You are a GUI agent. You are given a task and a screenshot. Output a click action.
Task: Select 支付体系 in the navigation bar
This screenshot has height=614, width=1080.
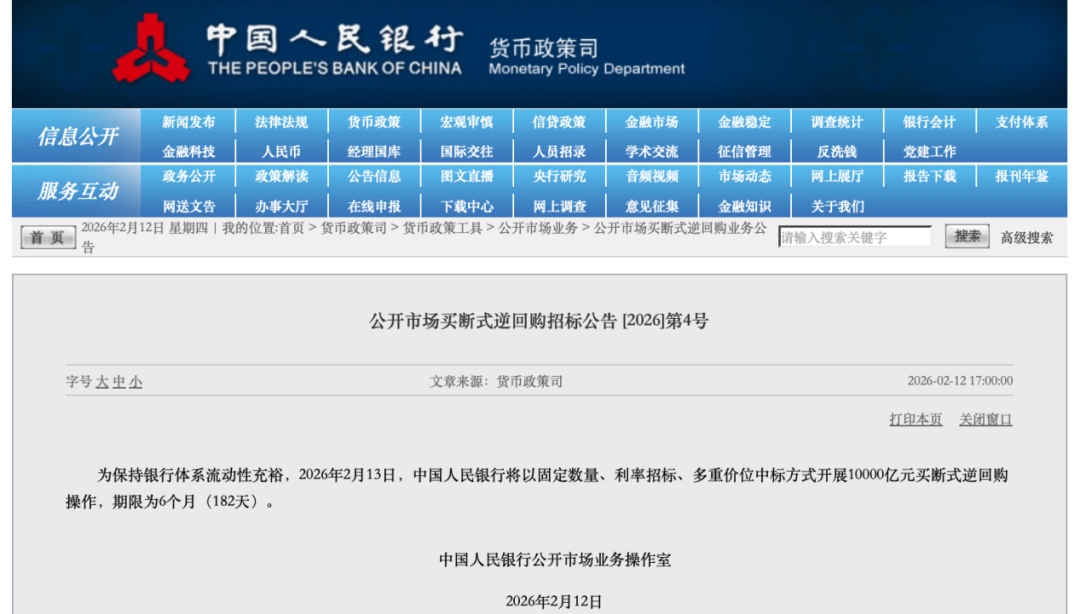pyautogui.click(x=1021, y=122)
